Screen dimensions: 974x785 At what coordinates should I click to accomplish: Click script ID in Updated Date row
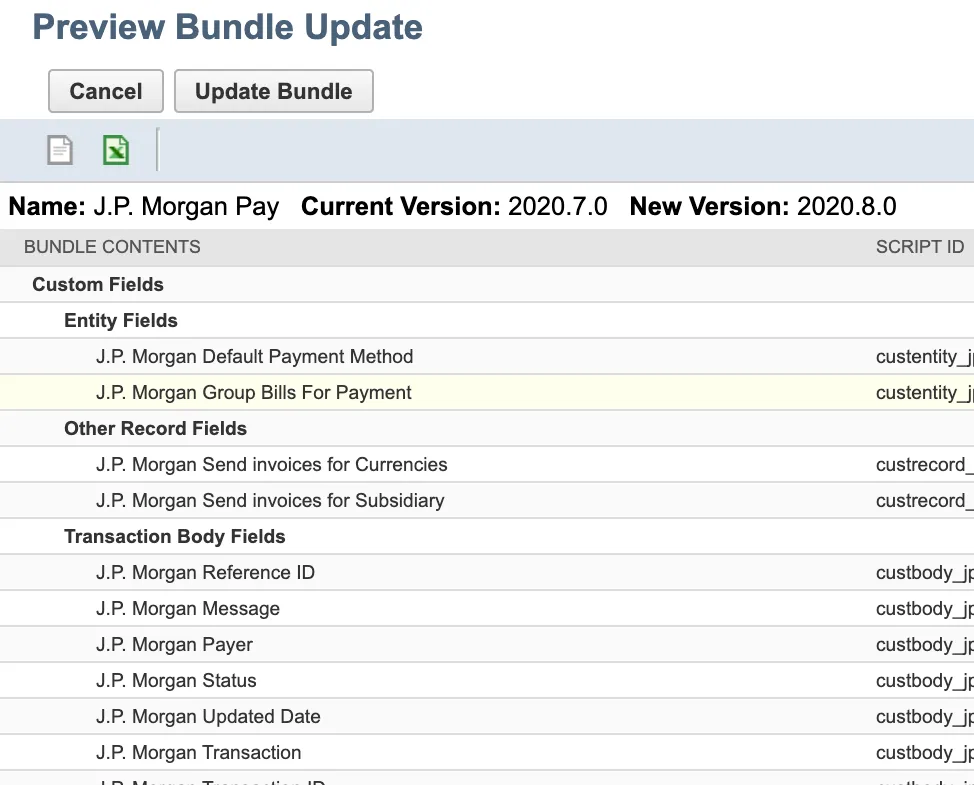coord(924,717)
